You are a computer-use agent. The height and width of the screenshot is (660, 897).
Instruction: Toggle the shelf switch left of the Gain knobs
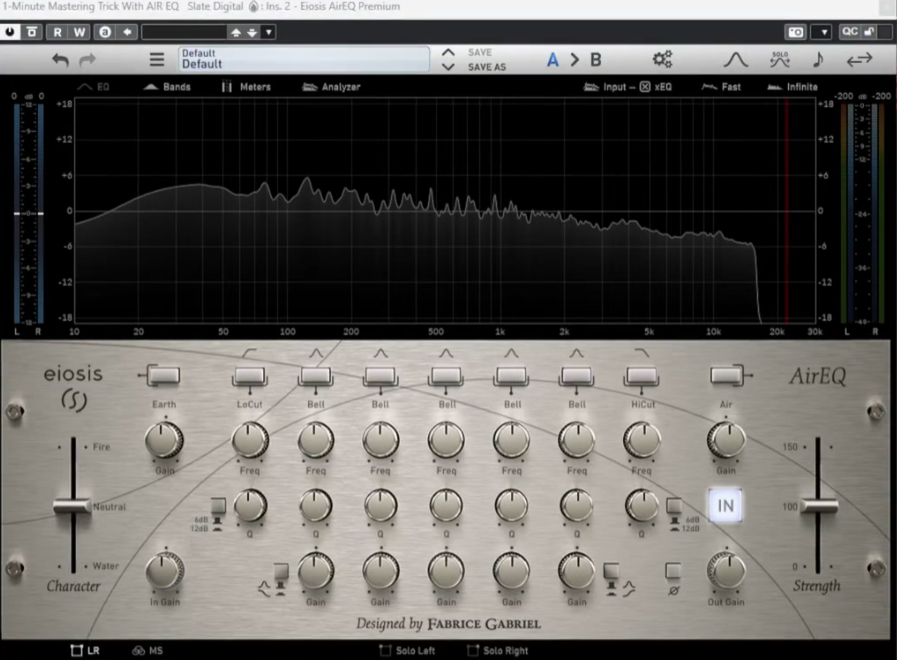point(281,571)
